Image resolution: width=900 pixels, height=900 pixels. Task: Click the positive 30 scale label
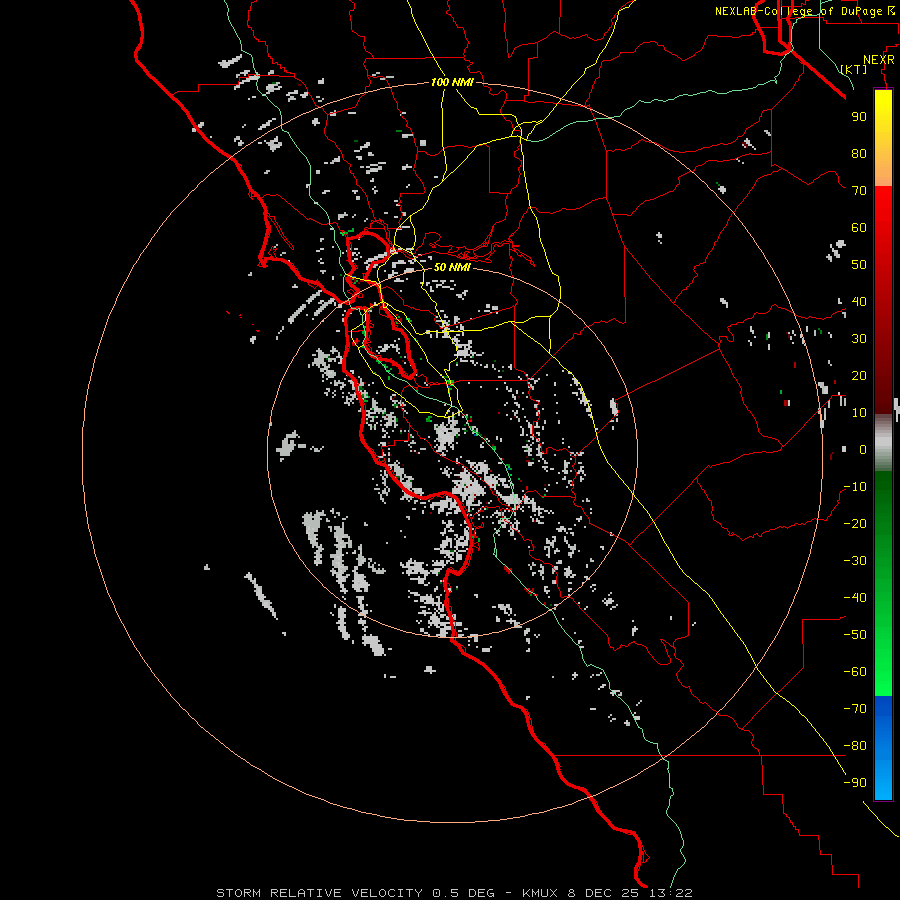pos(859,339)
